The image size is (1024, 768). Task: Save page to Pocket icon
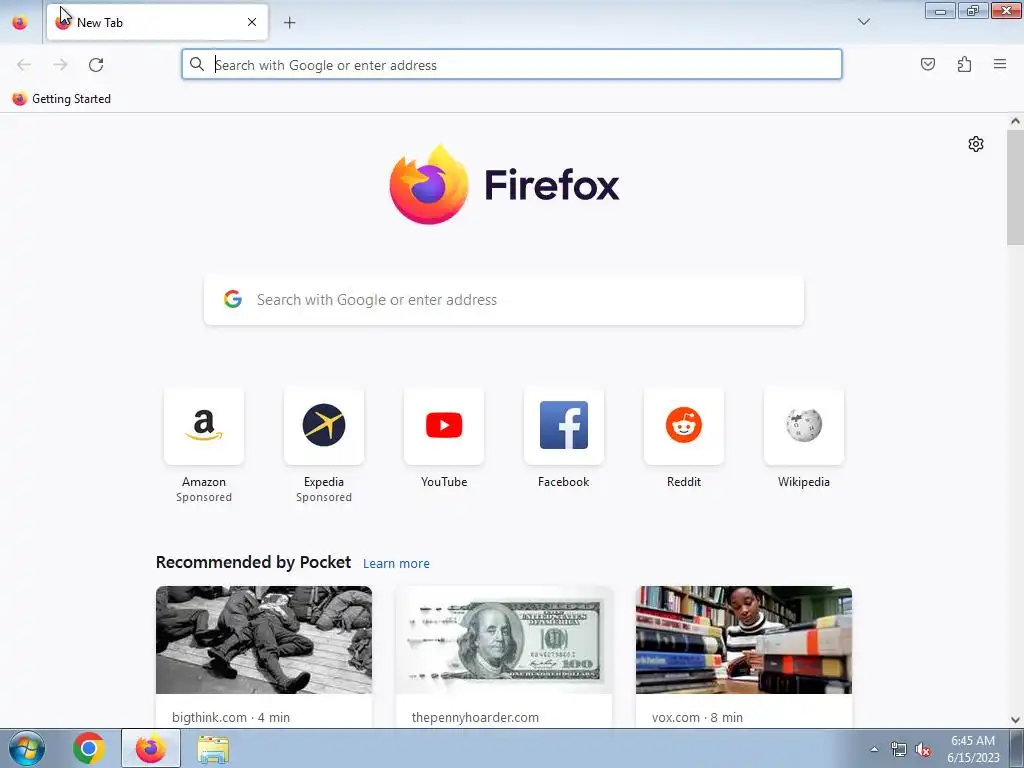click(927, 64)
